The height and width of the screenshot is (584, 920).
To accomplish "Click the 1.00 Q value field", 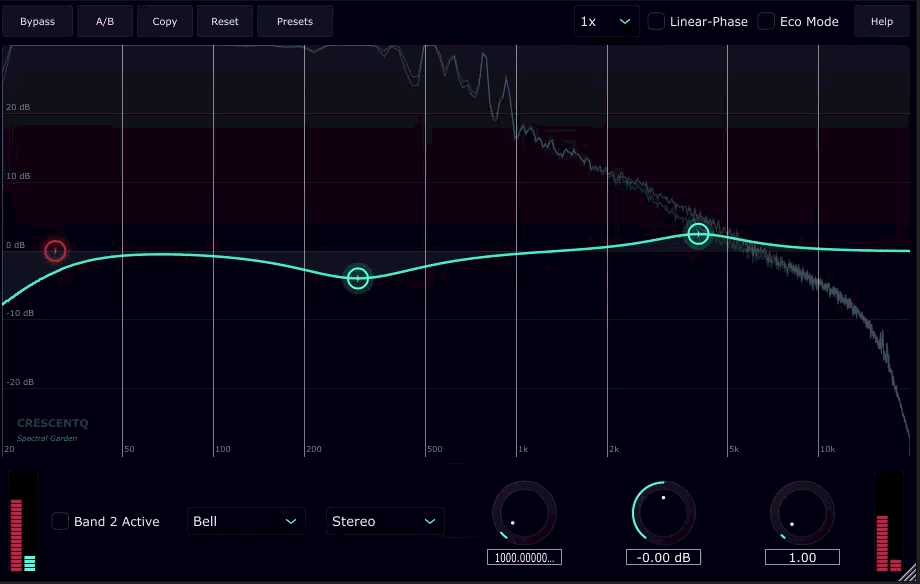I will point(802,557).
